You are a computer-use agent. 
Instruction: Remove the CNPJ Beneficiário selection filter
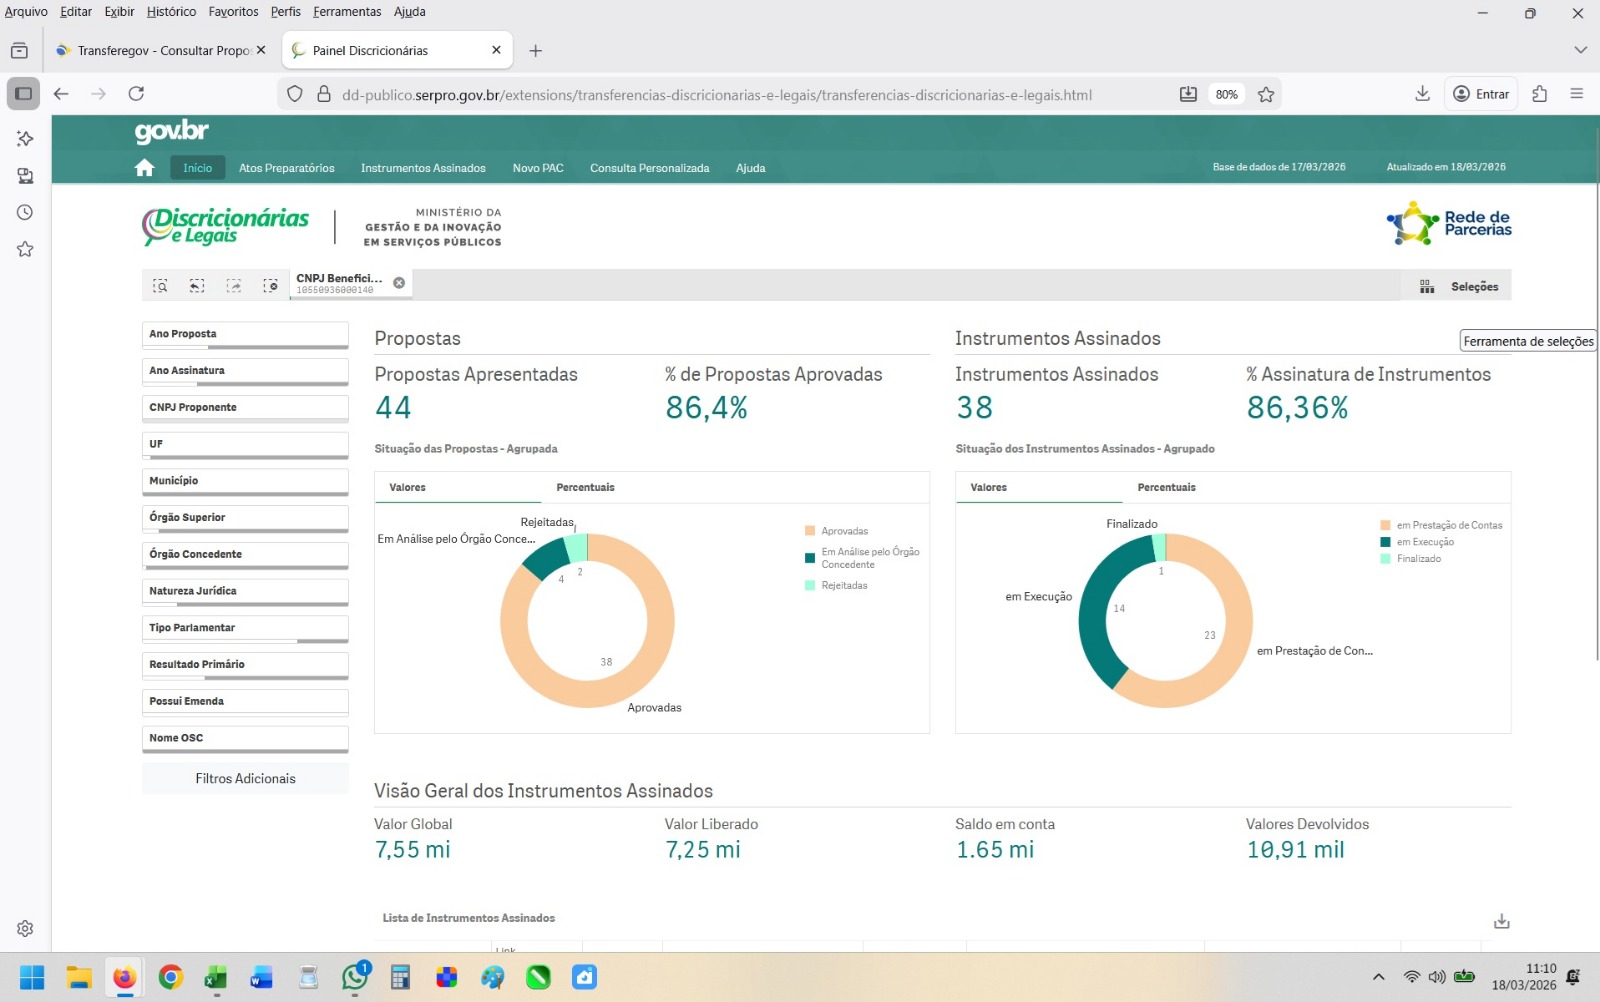399,283
